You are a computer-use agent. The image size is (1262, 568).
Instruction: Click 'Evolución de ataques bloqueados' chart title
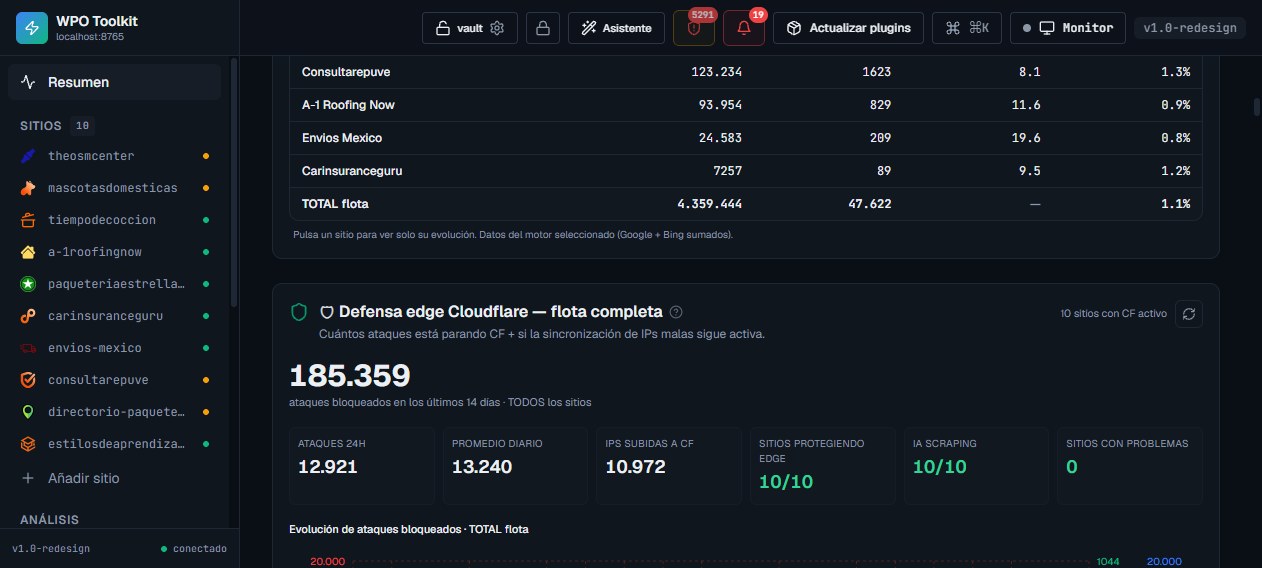(x=409, y=529)
